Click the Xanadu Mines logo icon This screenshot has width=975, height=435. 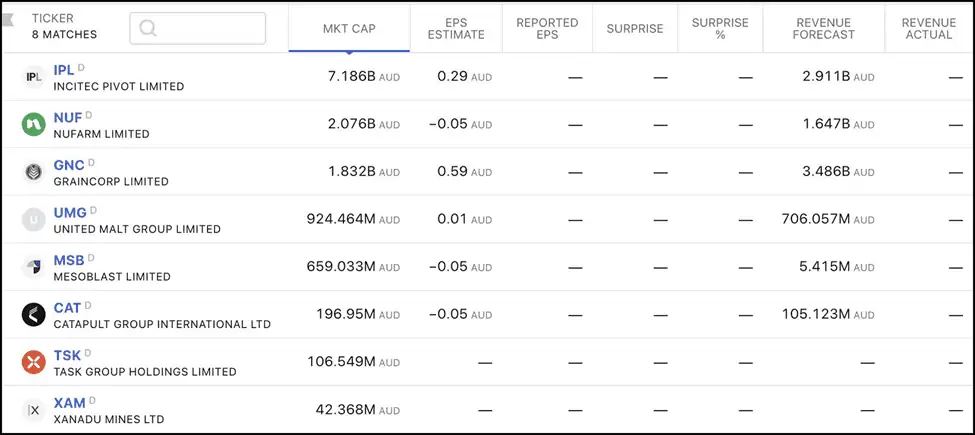click(34, 410)
